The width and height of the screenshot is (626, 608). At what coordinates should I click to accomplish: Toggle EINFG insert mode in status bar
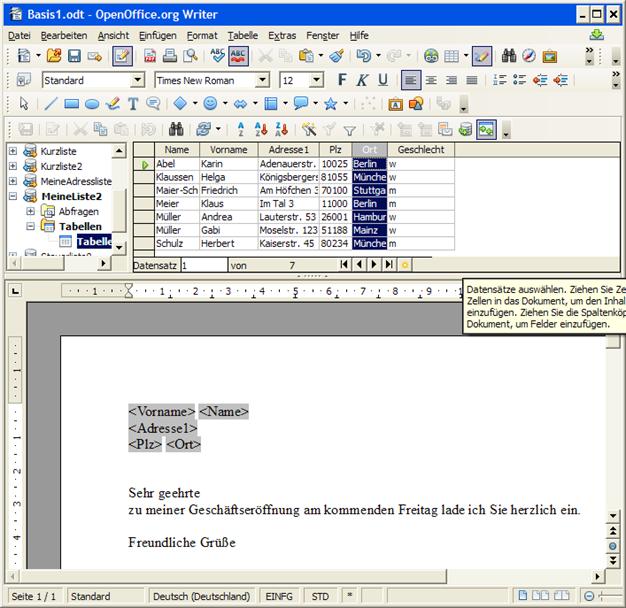click(x=279, y=597)
